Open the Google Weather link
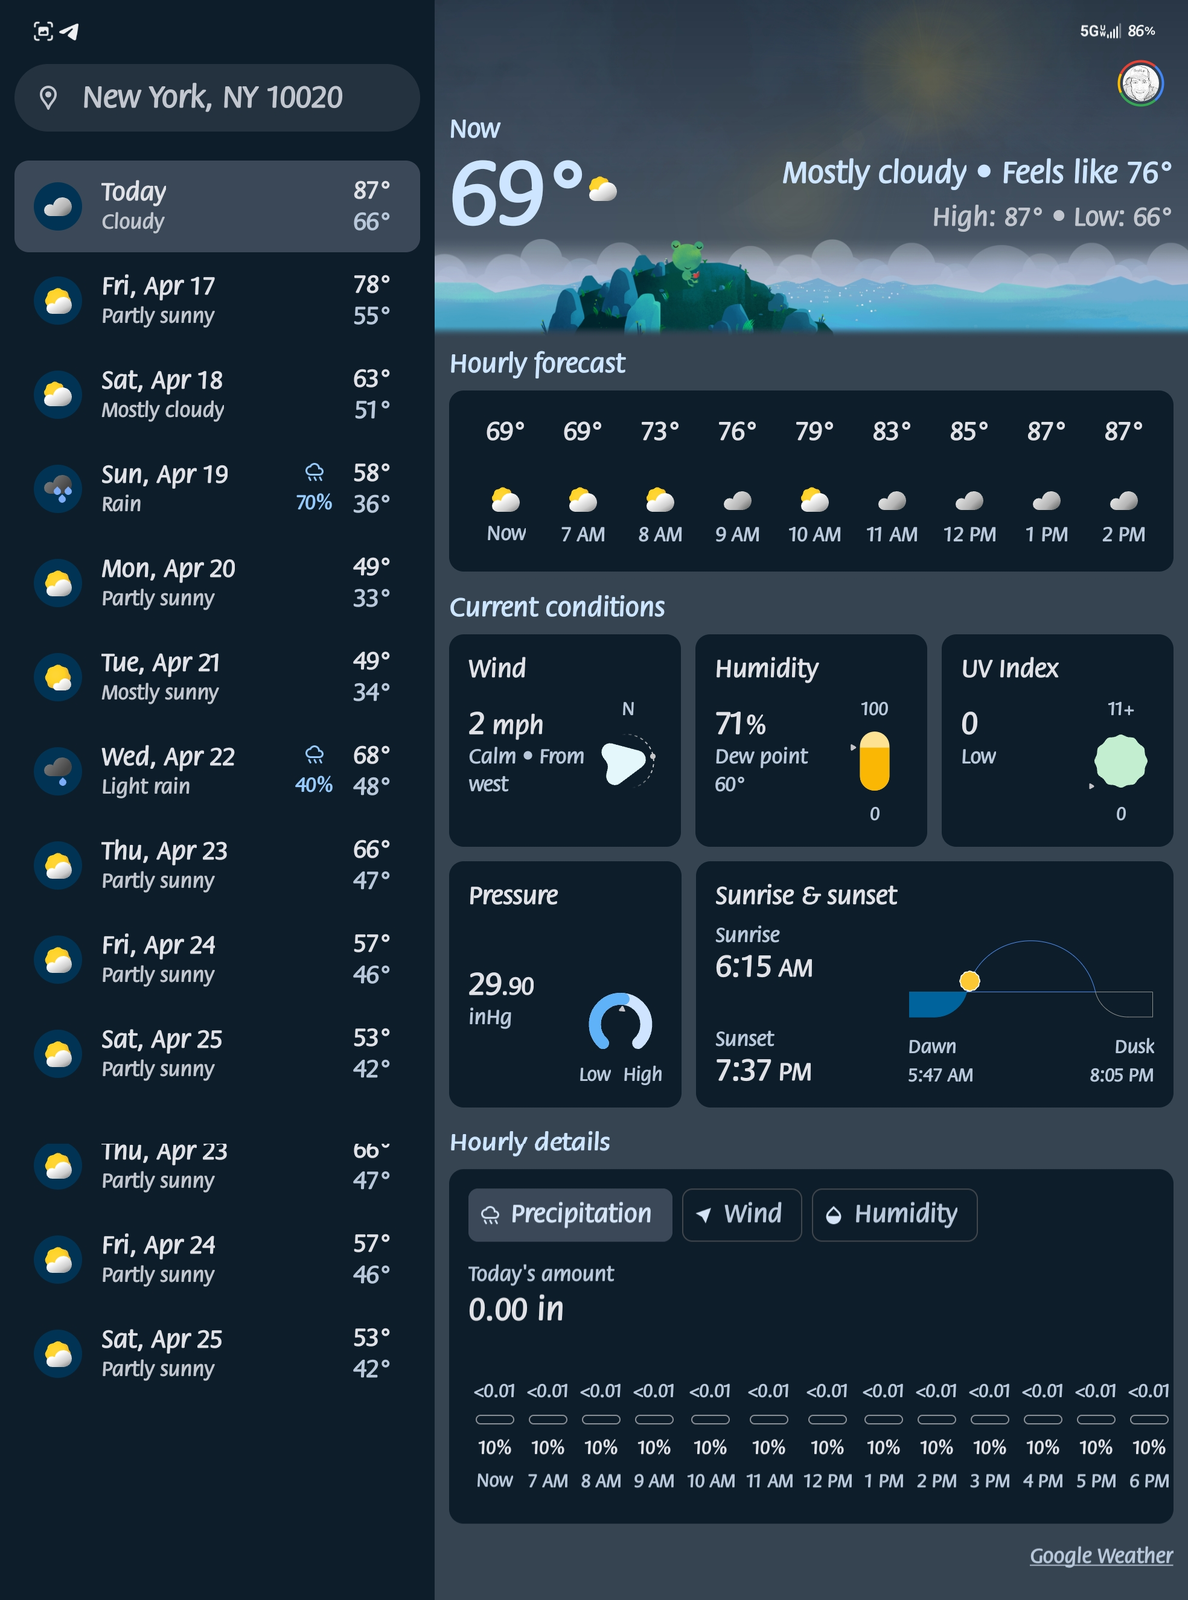The width and height of the screenshot is (1188, 1600). coord(1101,1556)
